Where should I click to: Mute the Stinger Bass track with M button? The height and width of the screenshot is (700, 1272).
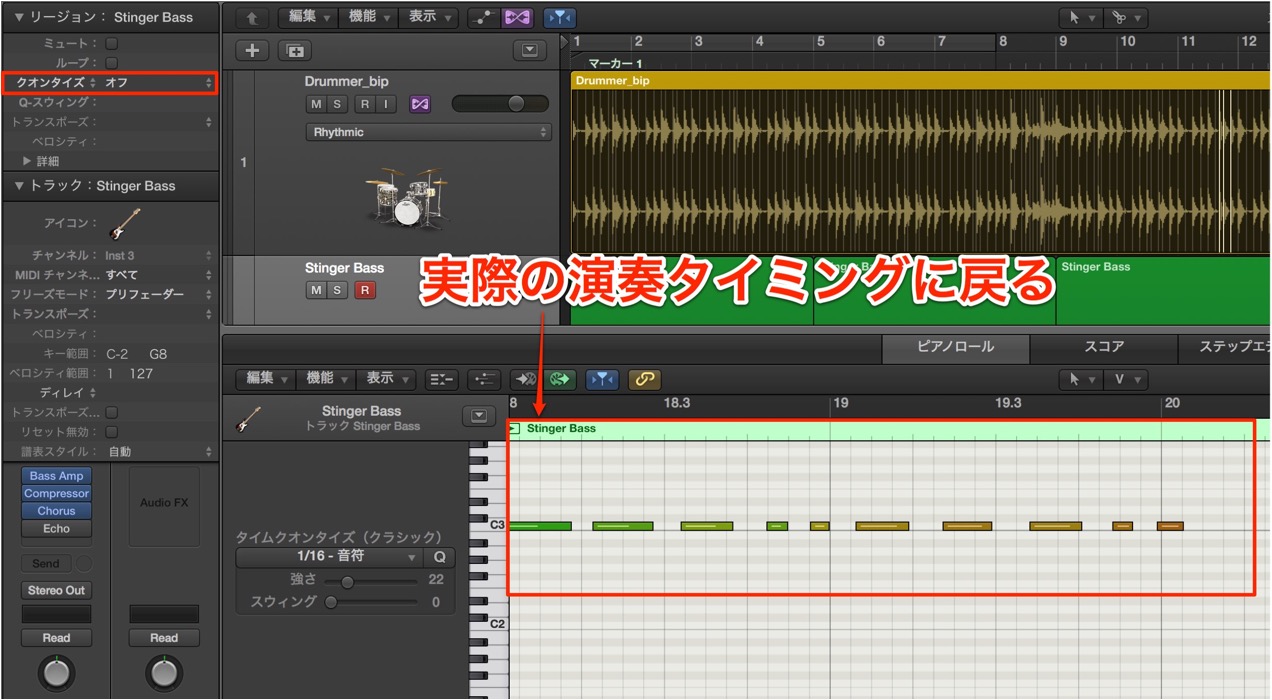click(x=316, y=290)
